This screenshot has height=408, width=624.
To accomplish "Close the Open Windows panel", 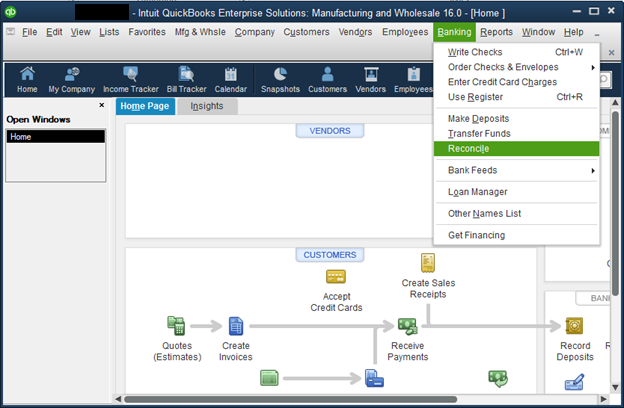I will pyautogui.click(x=101, y=105).
